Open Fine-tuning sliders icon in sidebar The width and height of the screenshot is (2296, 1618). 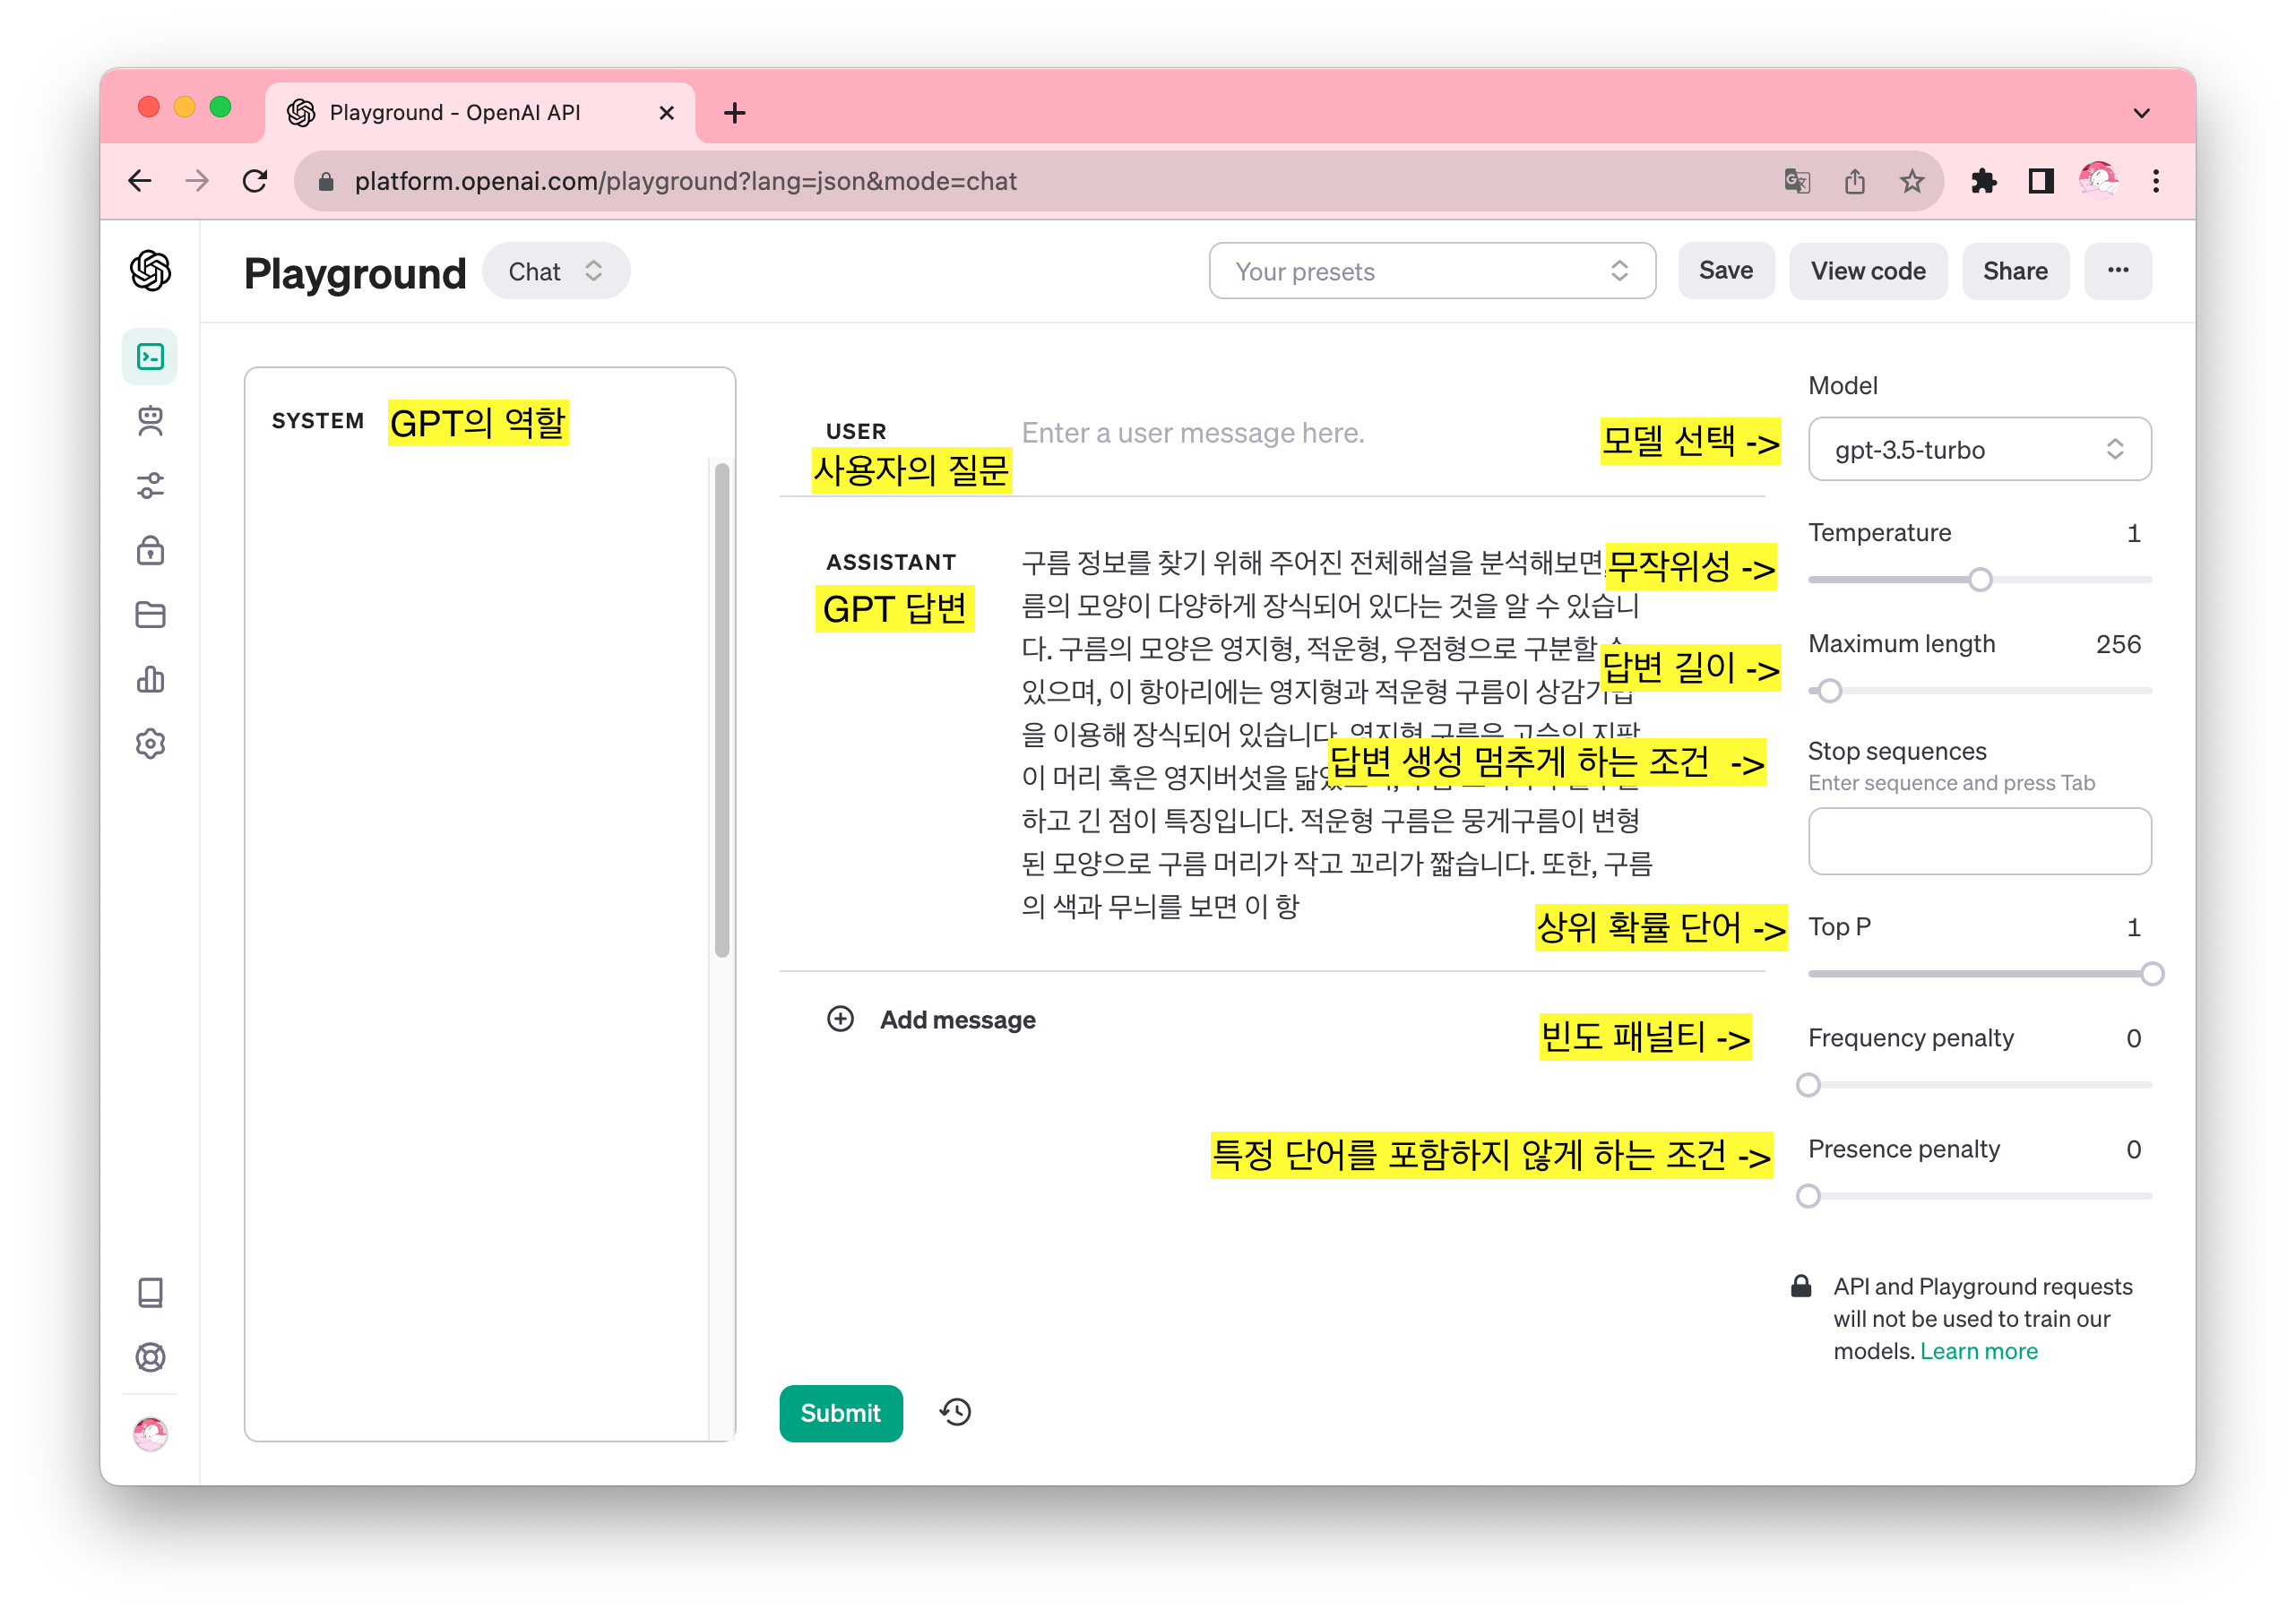click(150, 486)
